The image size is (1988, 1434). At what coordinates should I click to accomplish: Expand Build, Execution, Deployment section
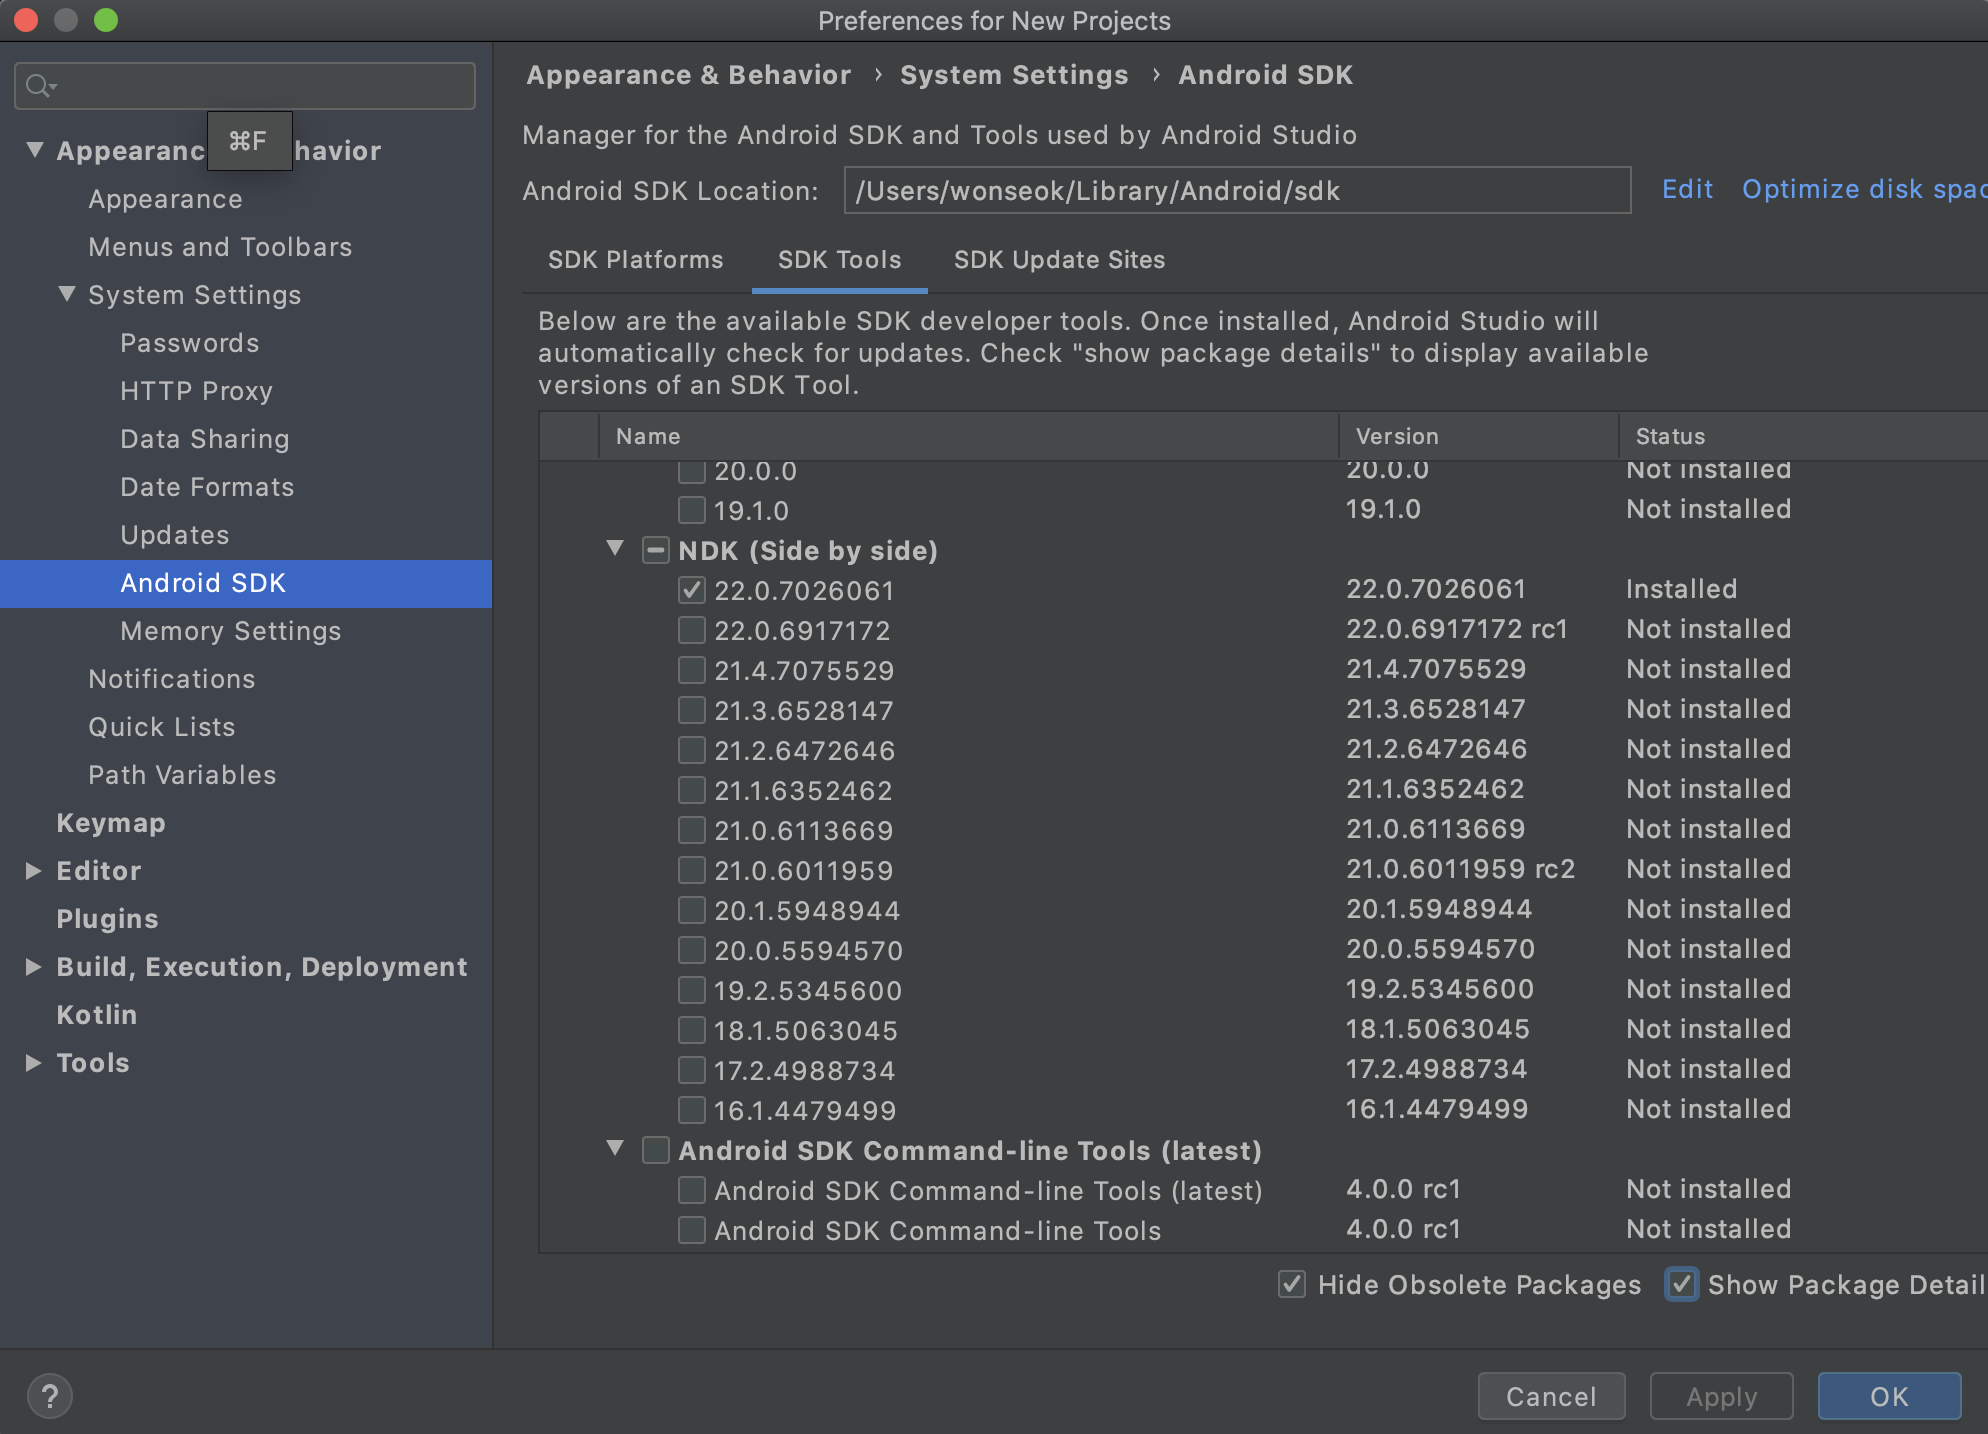coord(33,966)
